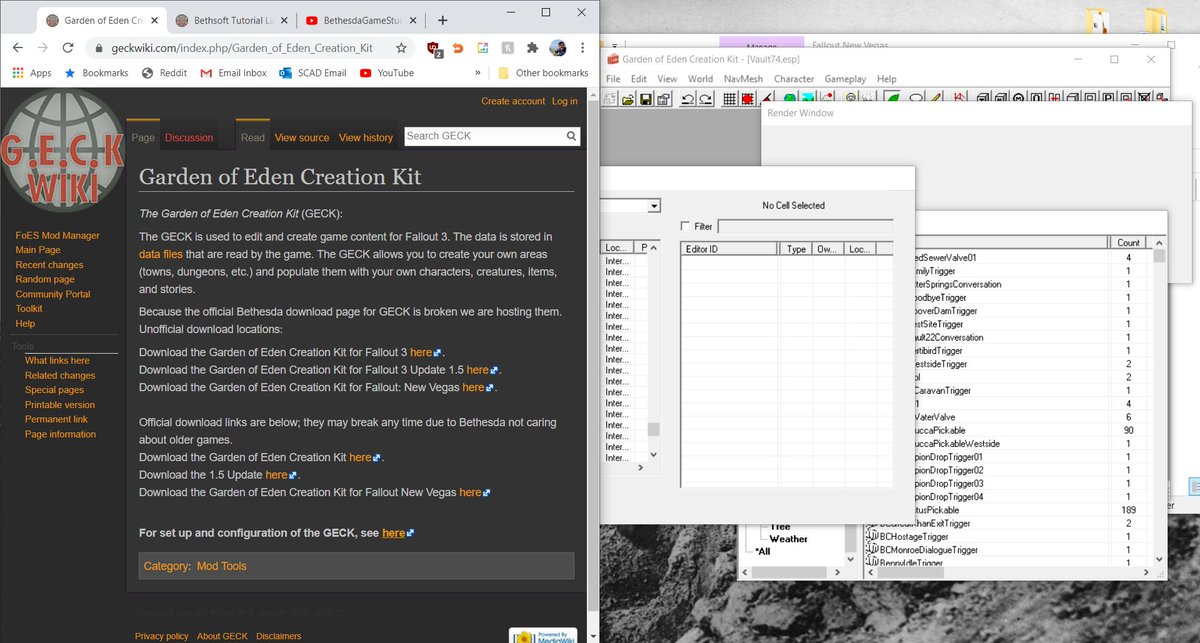This screenshot has height=643, width=1200.
Task: Select *All in Object Window tree
Action: pyautogui.click(x=764, y=551)
